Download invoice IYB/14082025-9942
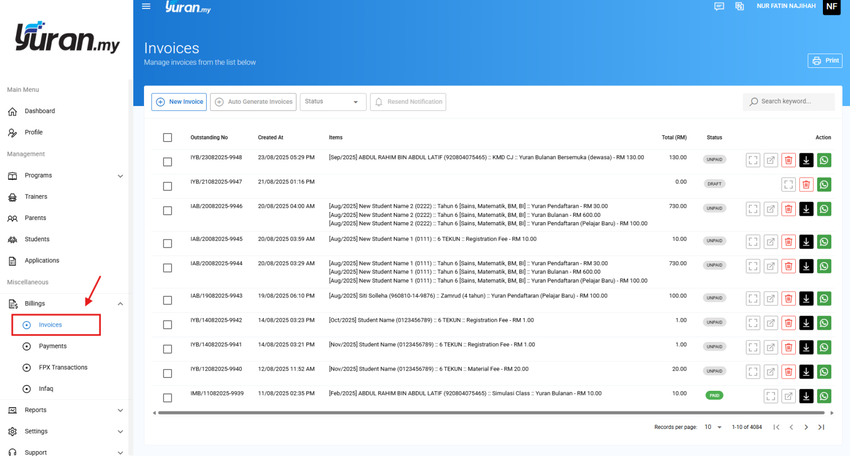 coord(806,323)
